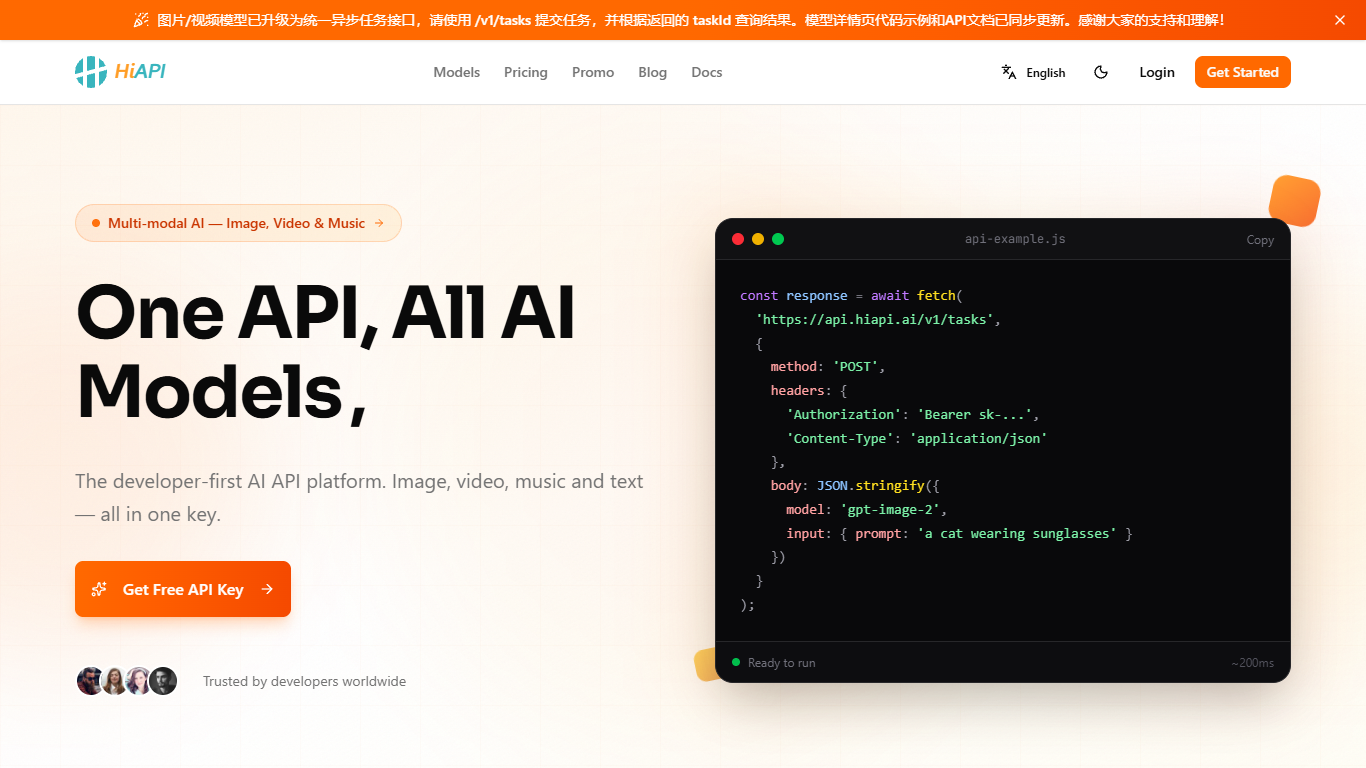Click the Login link
This screenshot has width=1366, height=768.
pos(1157,72)
